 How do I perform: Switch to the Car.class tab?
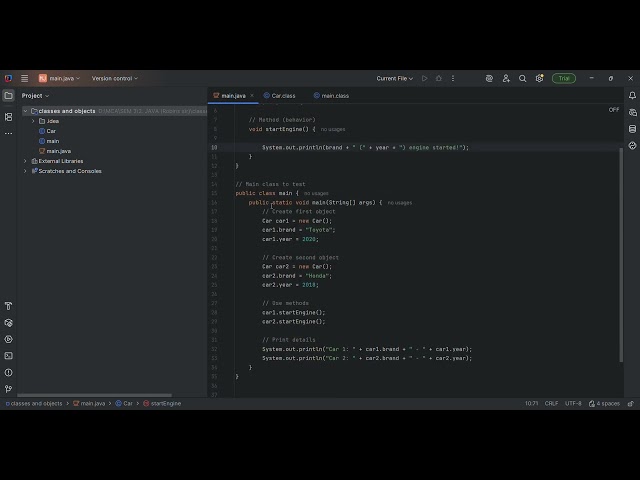point(280,96)
